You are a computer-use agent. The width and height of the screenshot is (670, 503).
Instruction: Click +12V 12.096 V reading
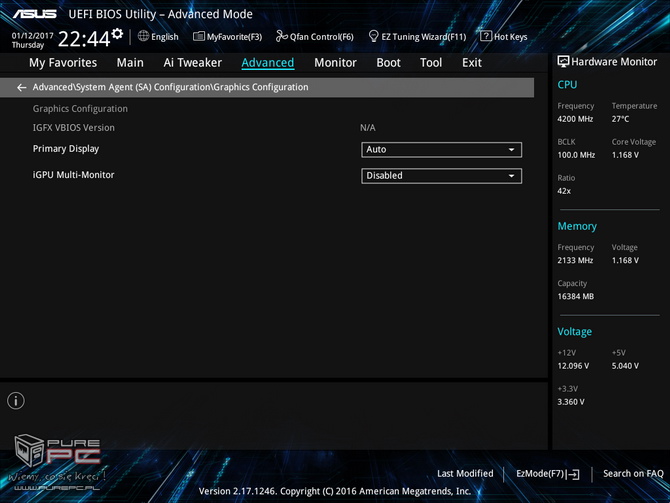tap(573, 366)
